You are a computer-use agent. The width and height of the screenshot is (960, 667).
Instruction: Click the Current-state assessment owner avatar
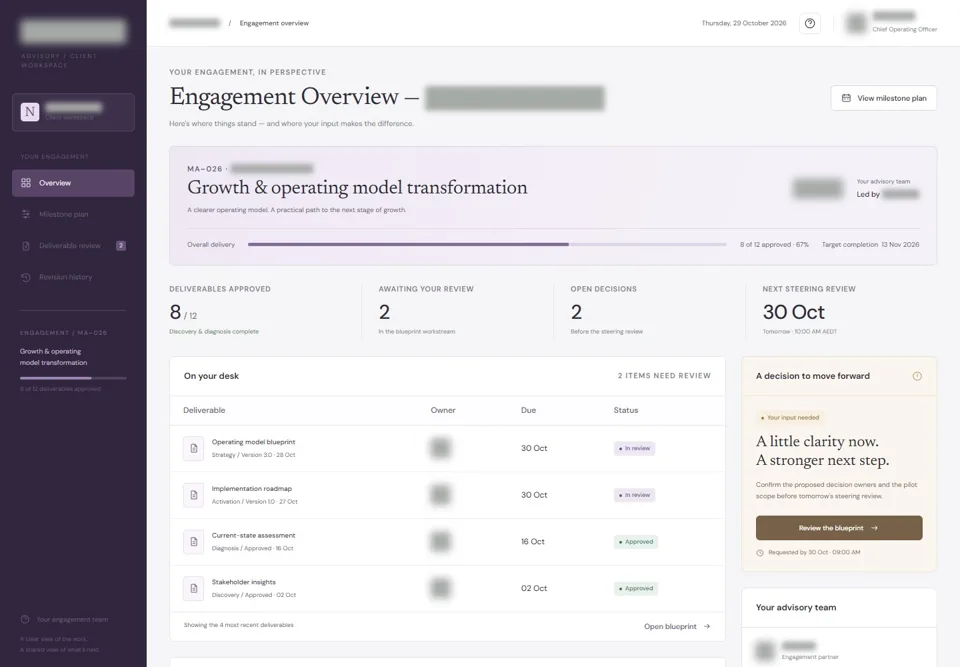(440, 541)
